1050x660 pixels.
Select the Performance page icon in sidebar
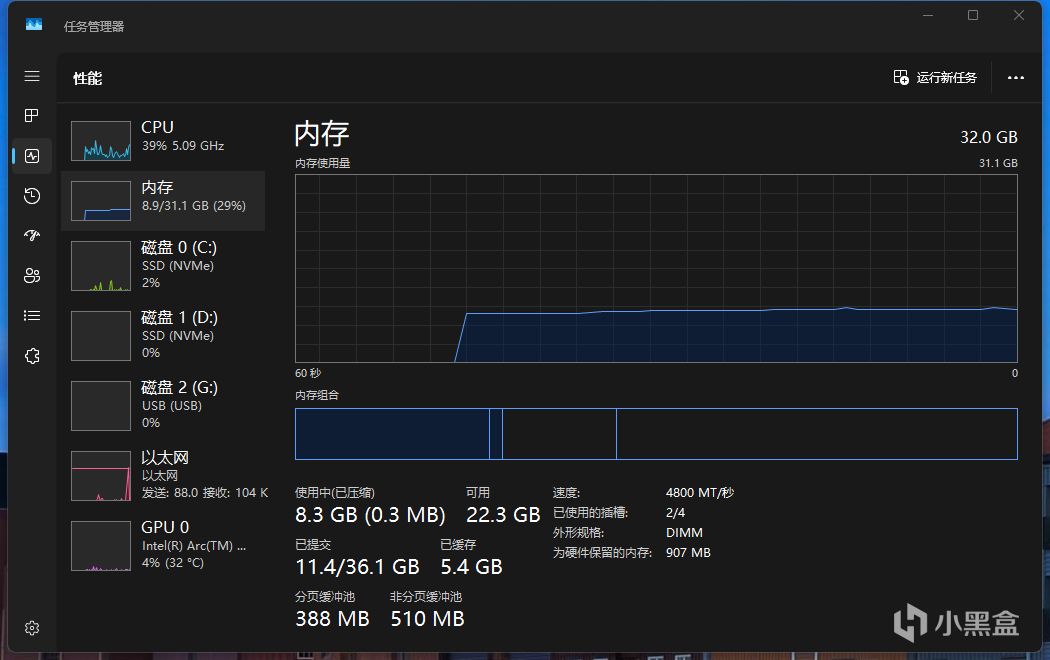pos(31,156)
